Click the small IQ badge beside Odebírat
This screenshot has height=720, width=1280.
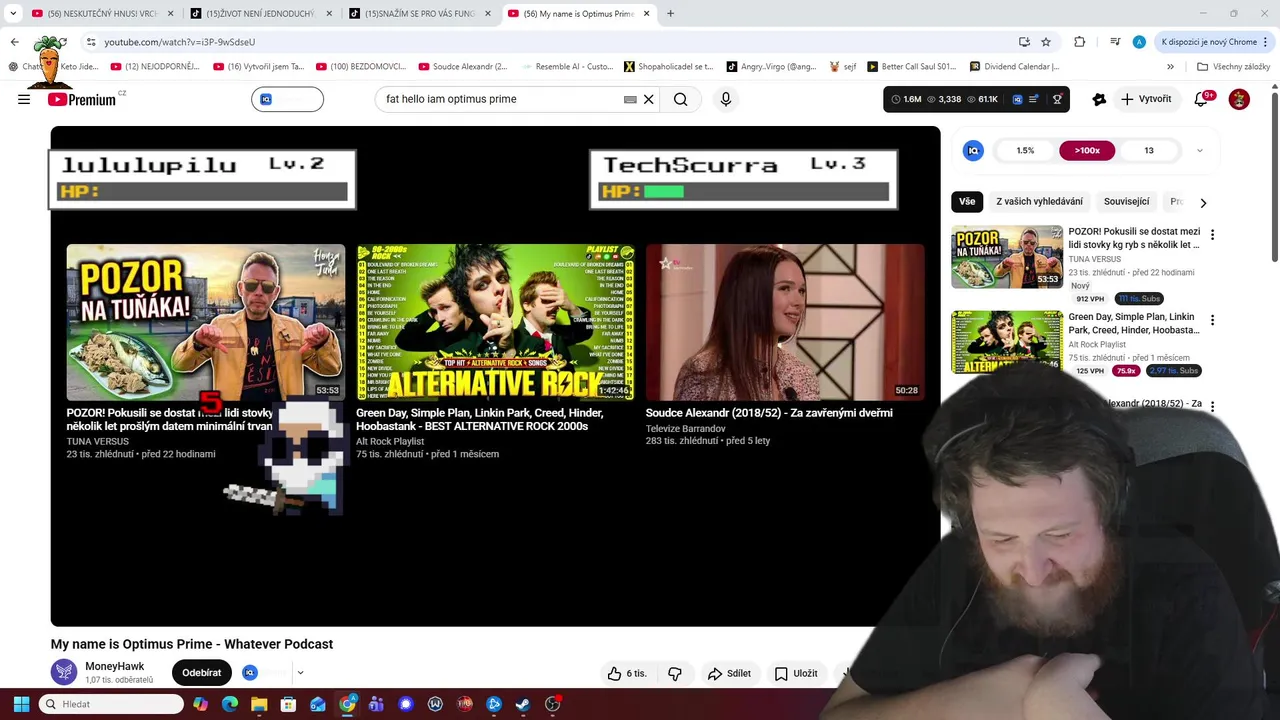click(x=250, y=673)
